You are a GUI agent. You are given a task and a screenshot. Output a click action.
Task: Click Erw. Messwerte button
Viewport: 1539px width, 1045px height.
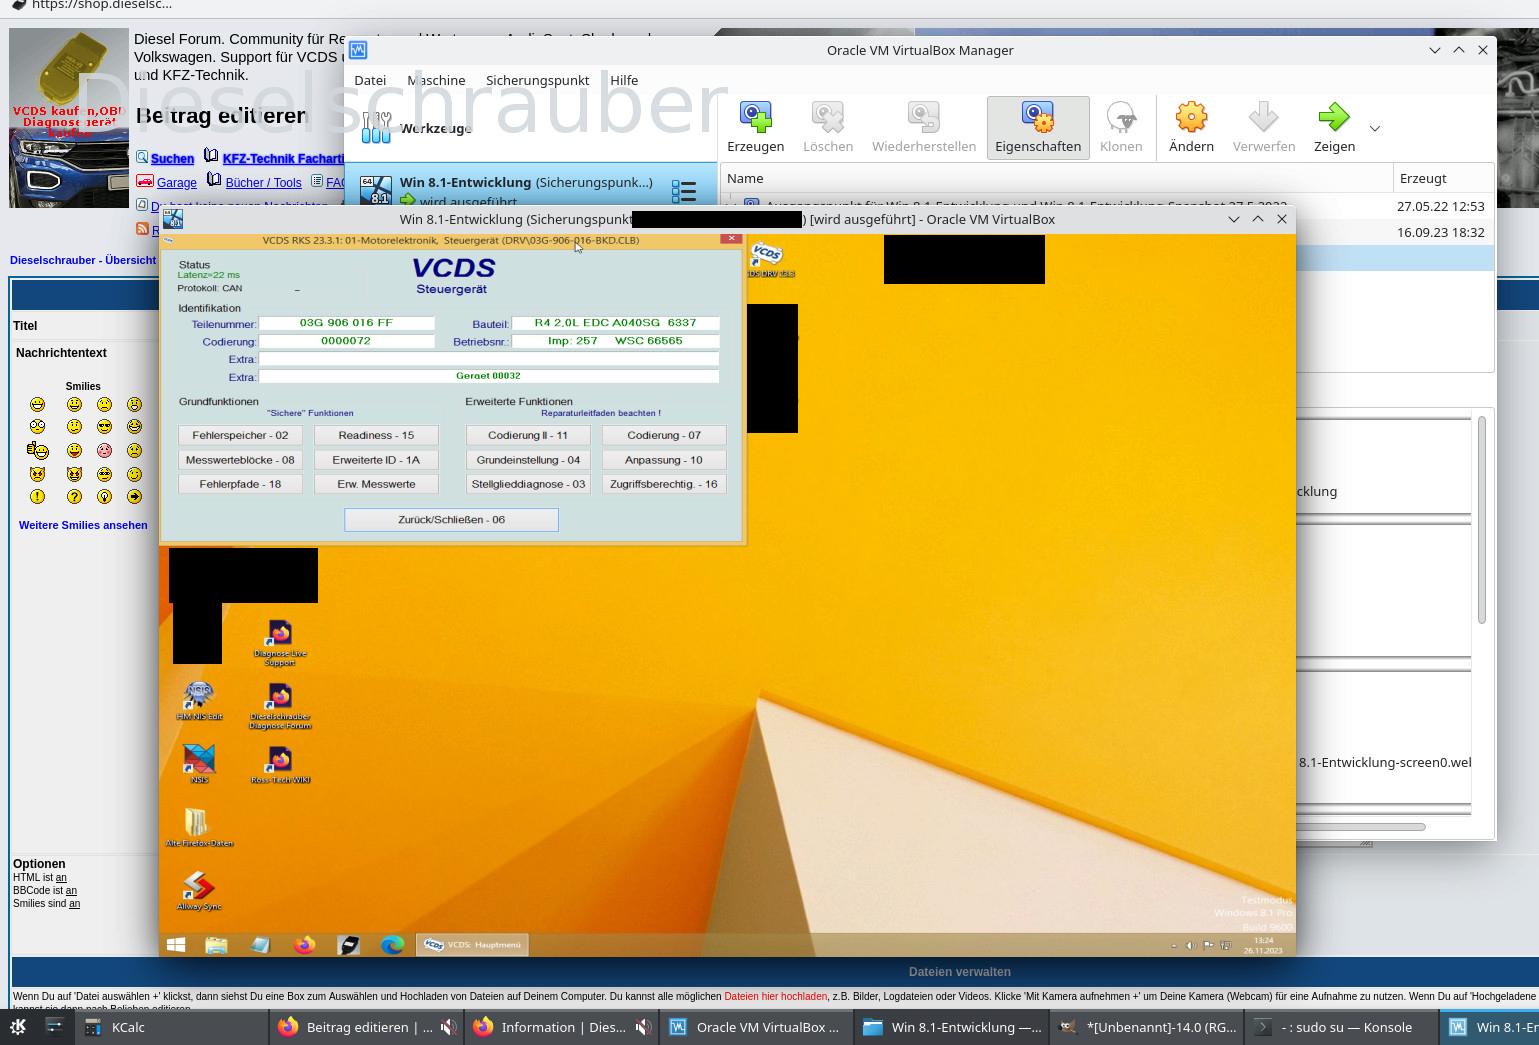tap(376, 484)
